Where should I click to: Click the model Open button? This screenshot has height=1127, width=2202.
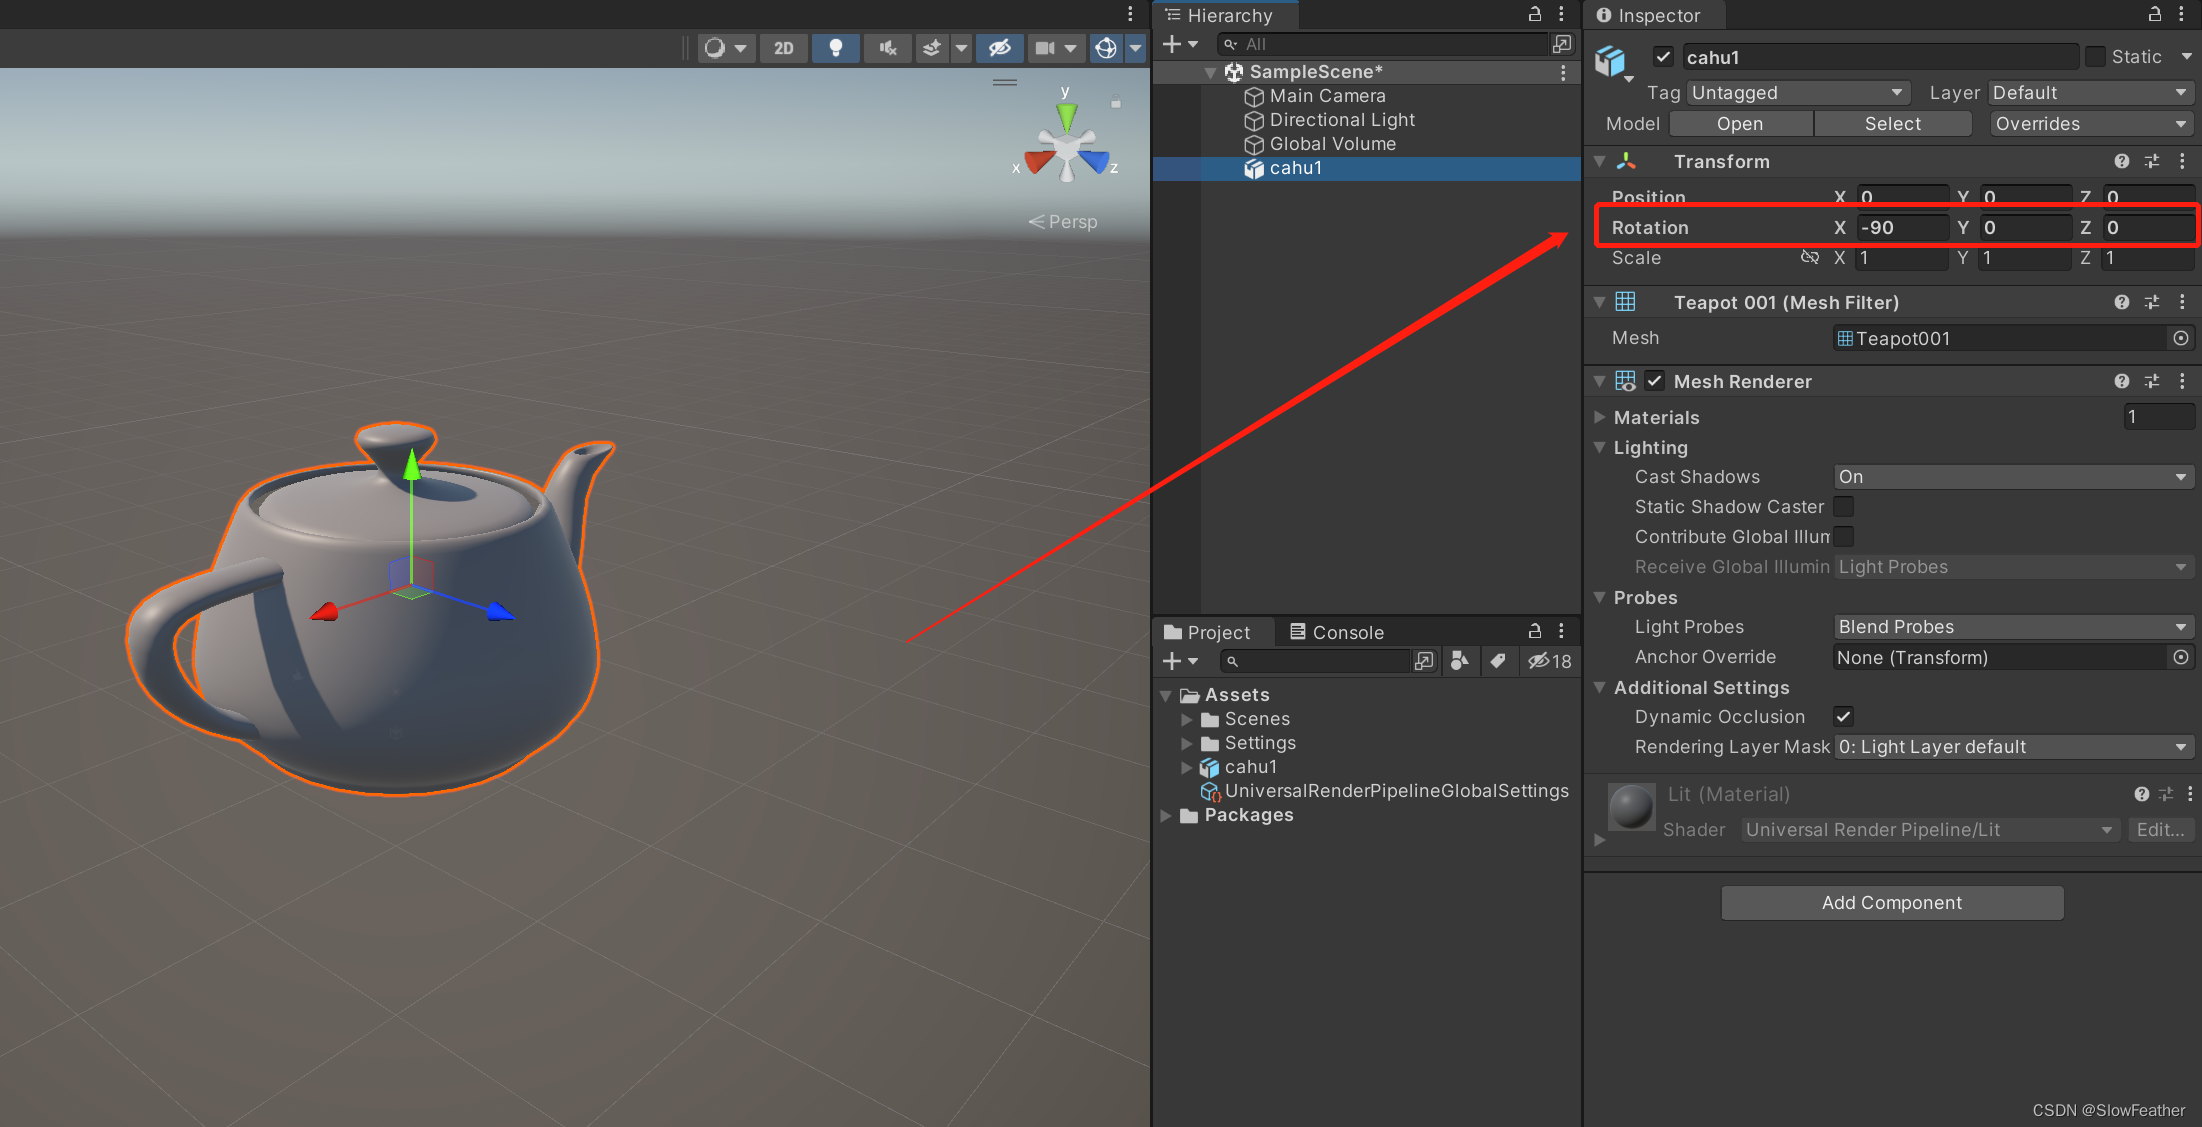1740,124
